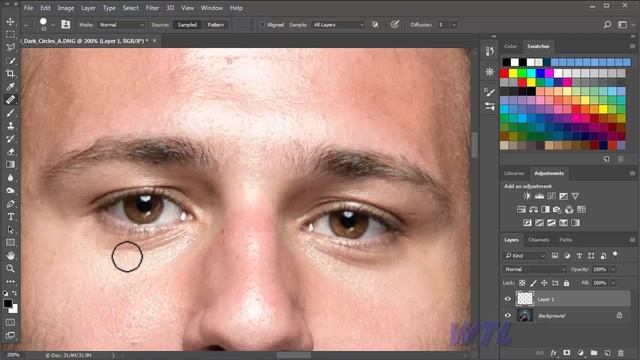
Task: Open the Mode dropdown set to Normal
Action: [x=122, y=25]
